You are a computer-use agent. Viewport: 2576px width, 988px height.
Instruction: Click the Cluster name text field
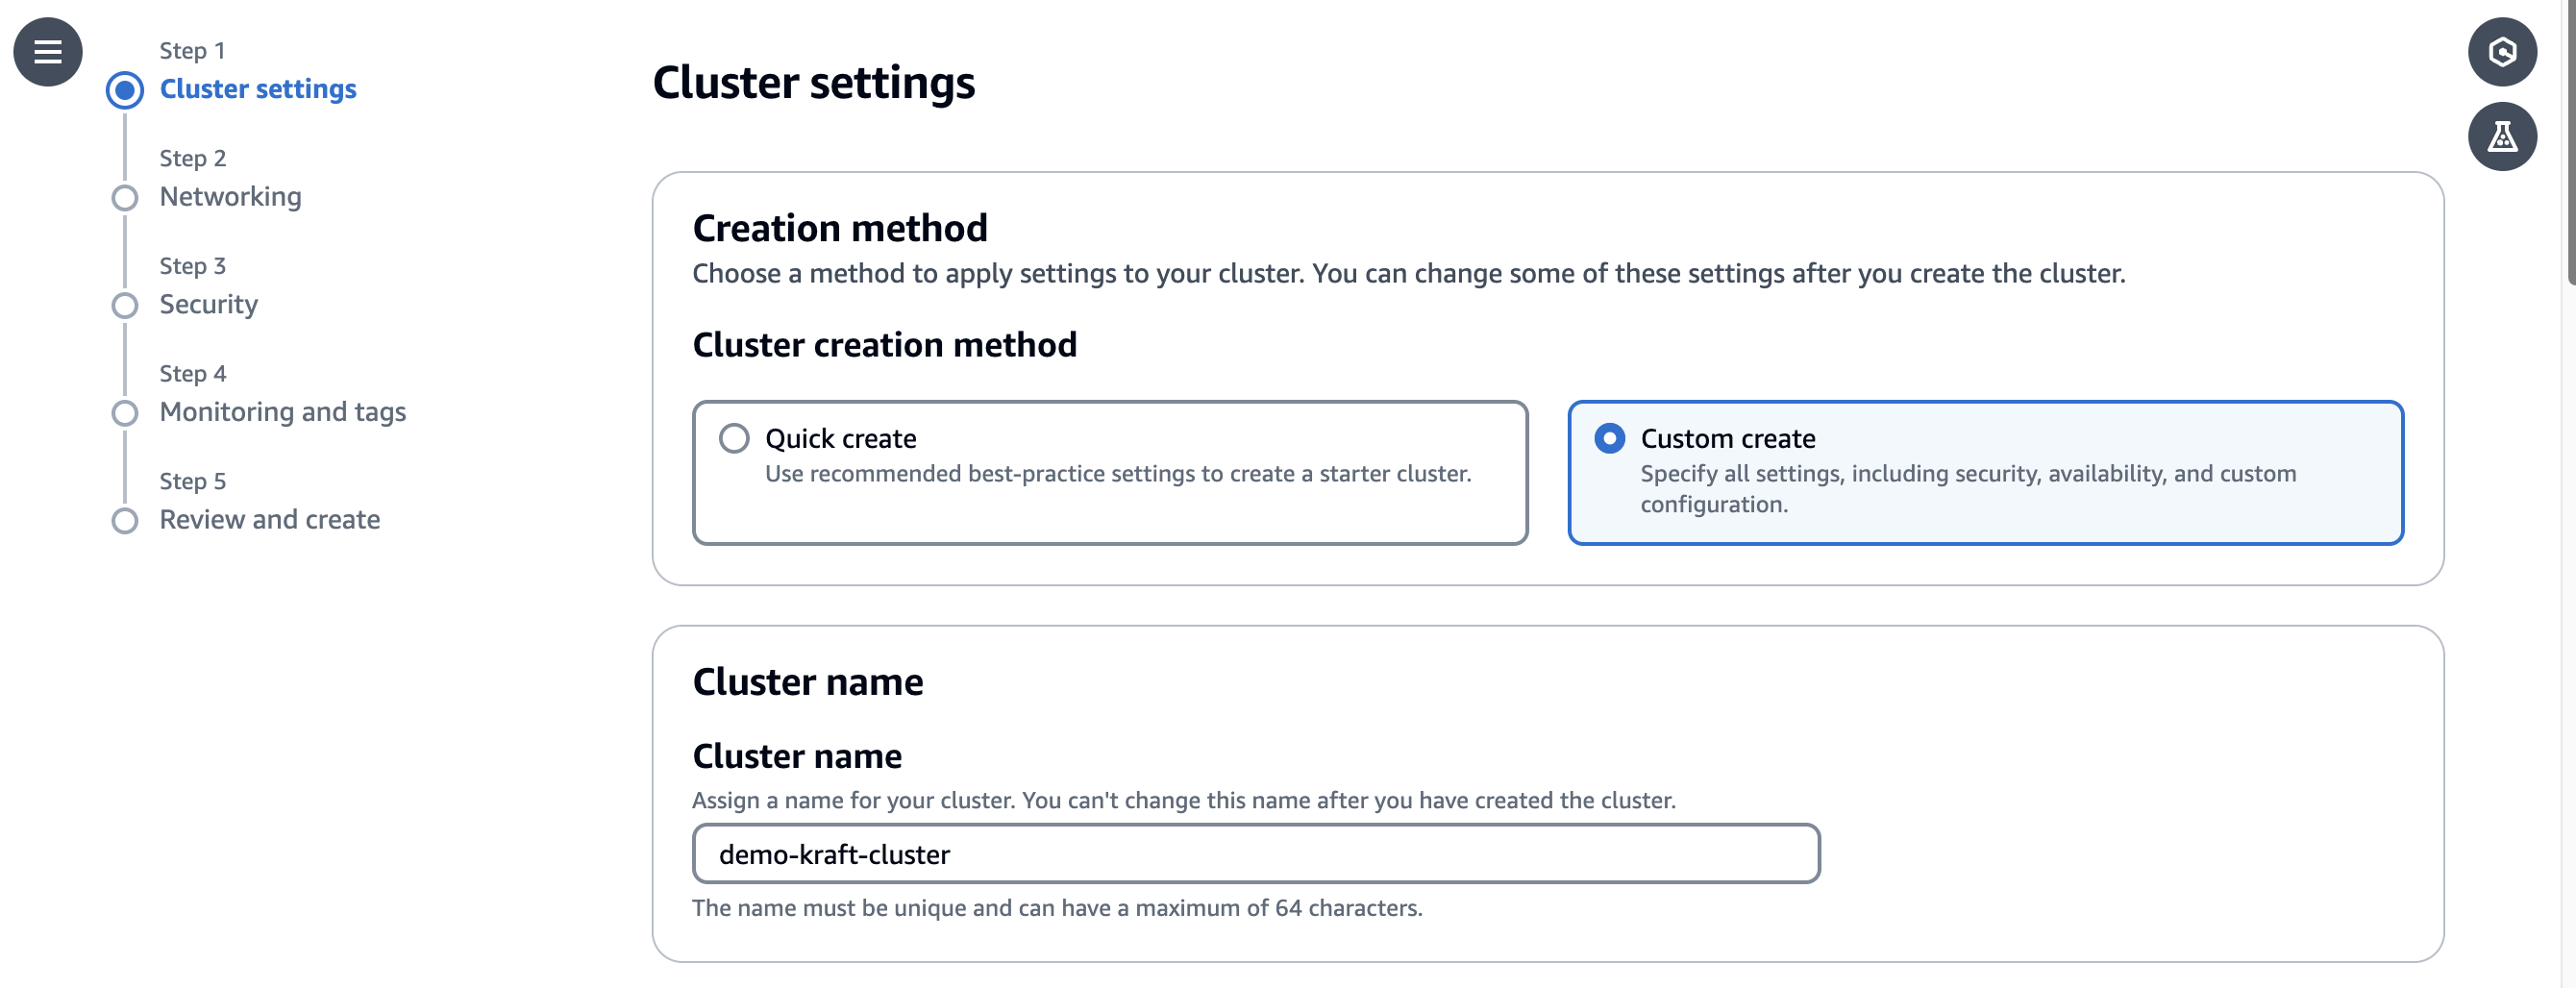click(x=1255, y=854)
